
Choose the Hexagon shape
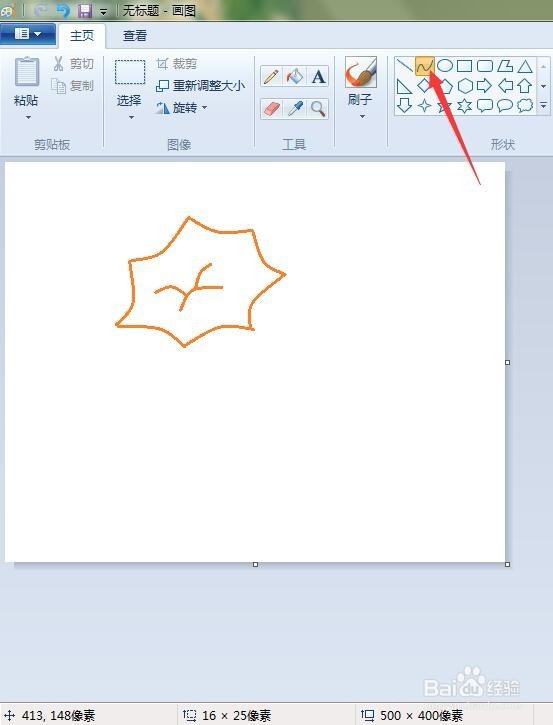click(x=465, y=86)
